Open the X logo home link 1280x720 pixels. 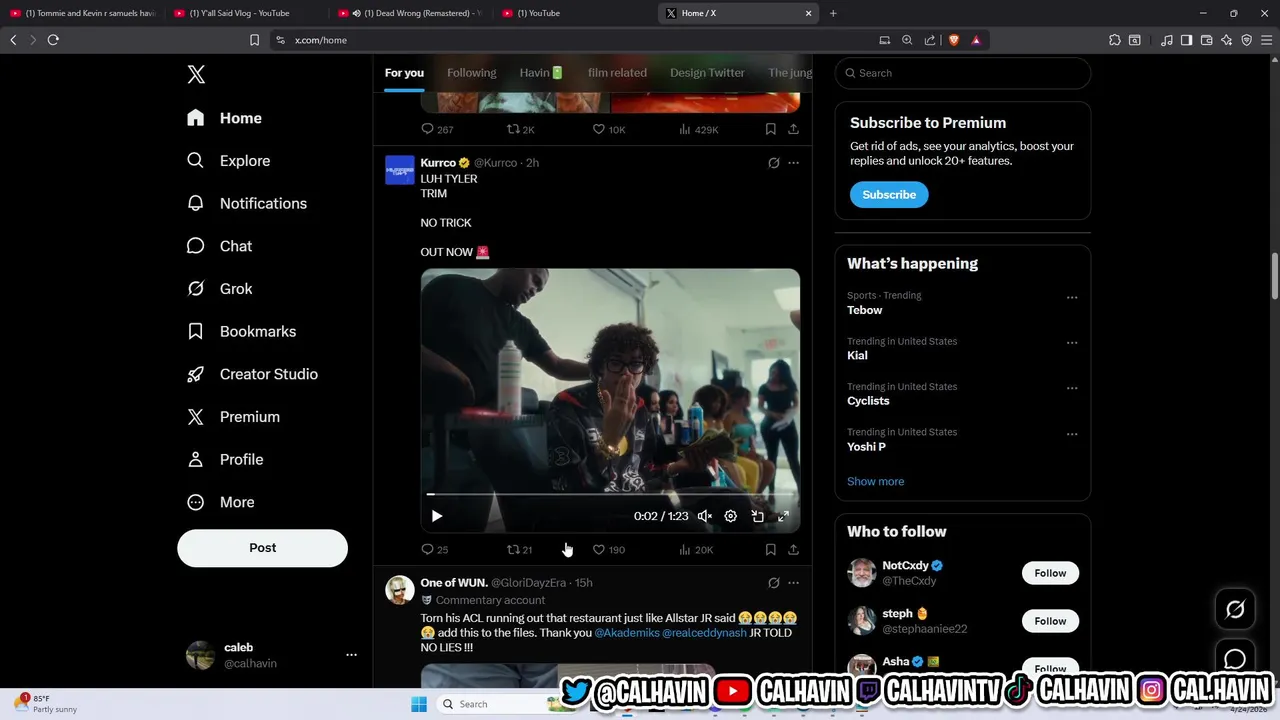tap(196, 74)
